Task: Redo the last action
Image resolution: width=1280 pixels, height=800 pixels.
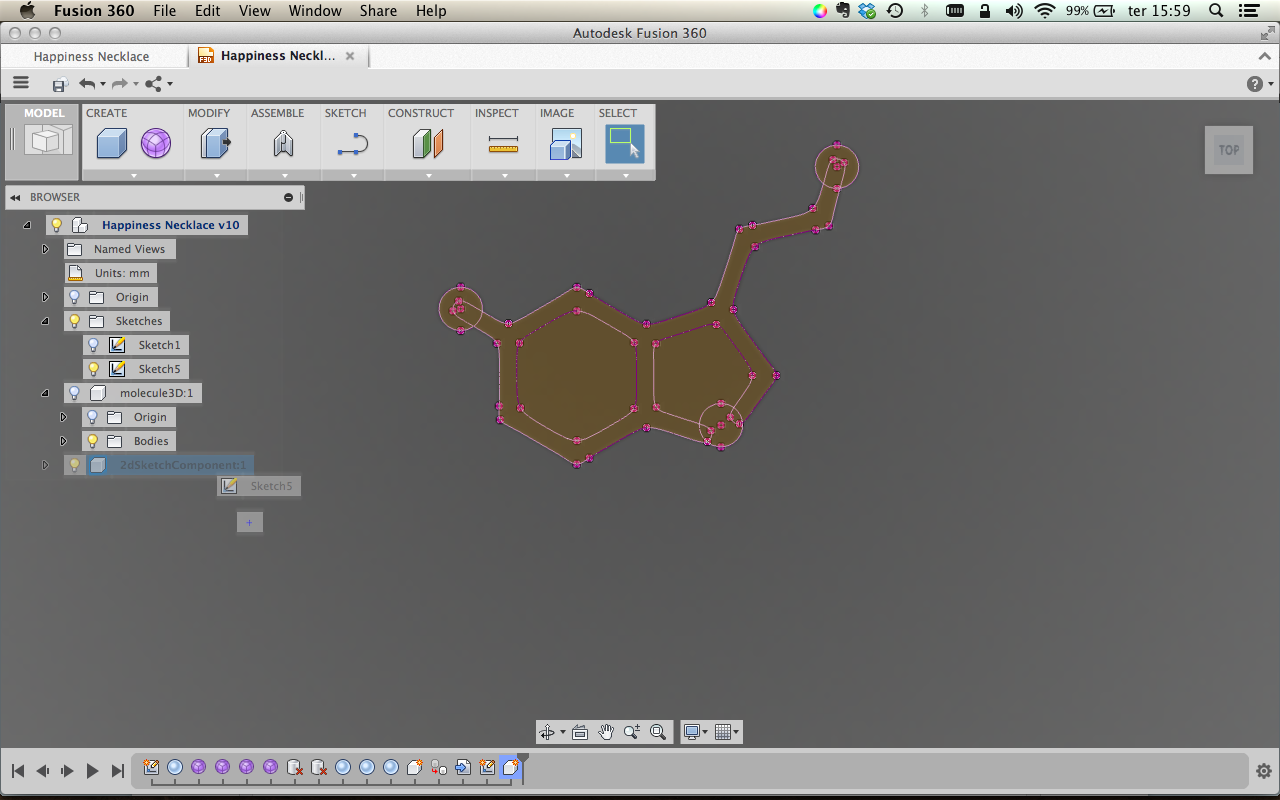Action: click(120, 84)
